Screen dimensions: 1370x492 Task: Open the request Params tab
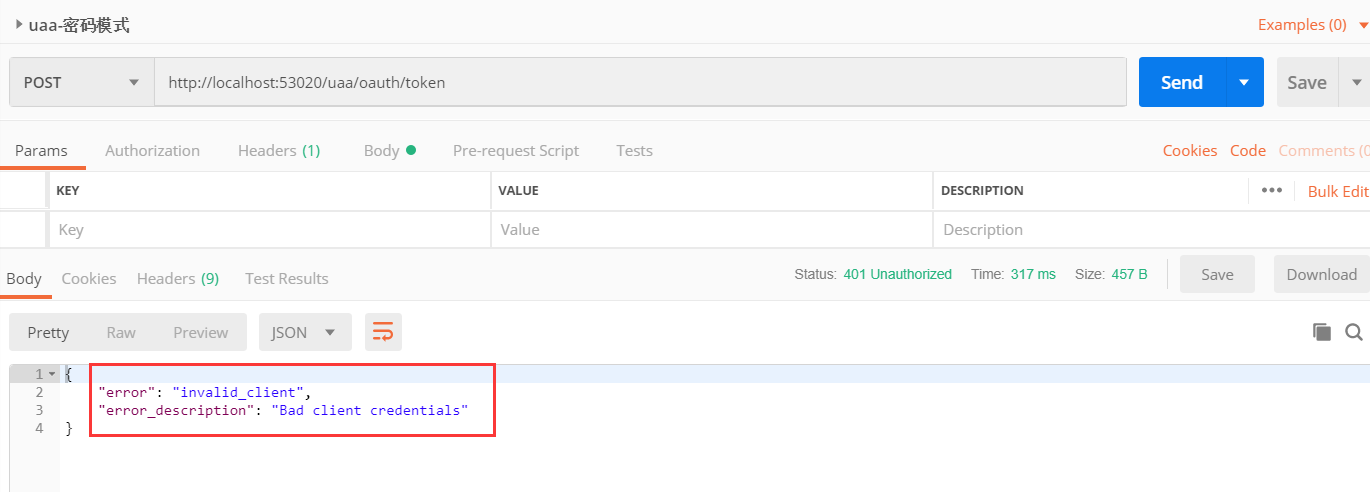pos(41,150)
